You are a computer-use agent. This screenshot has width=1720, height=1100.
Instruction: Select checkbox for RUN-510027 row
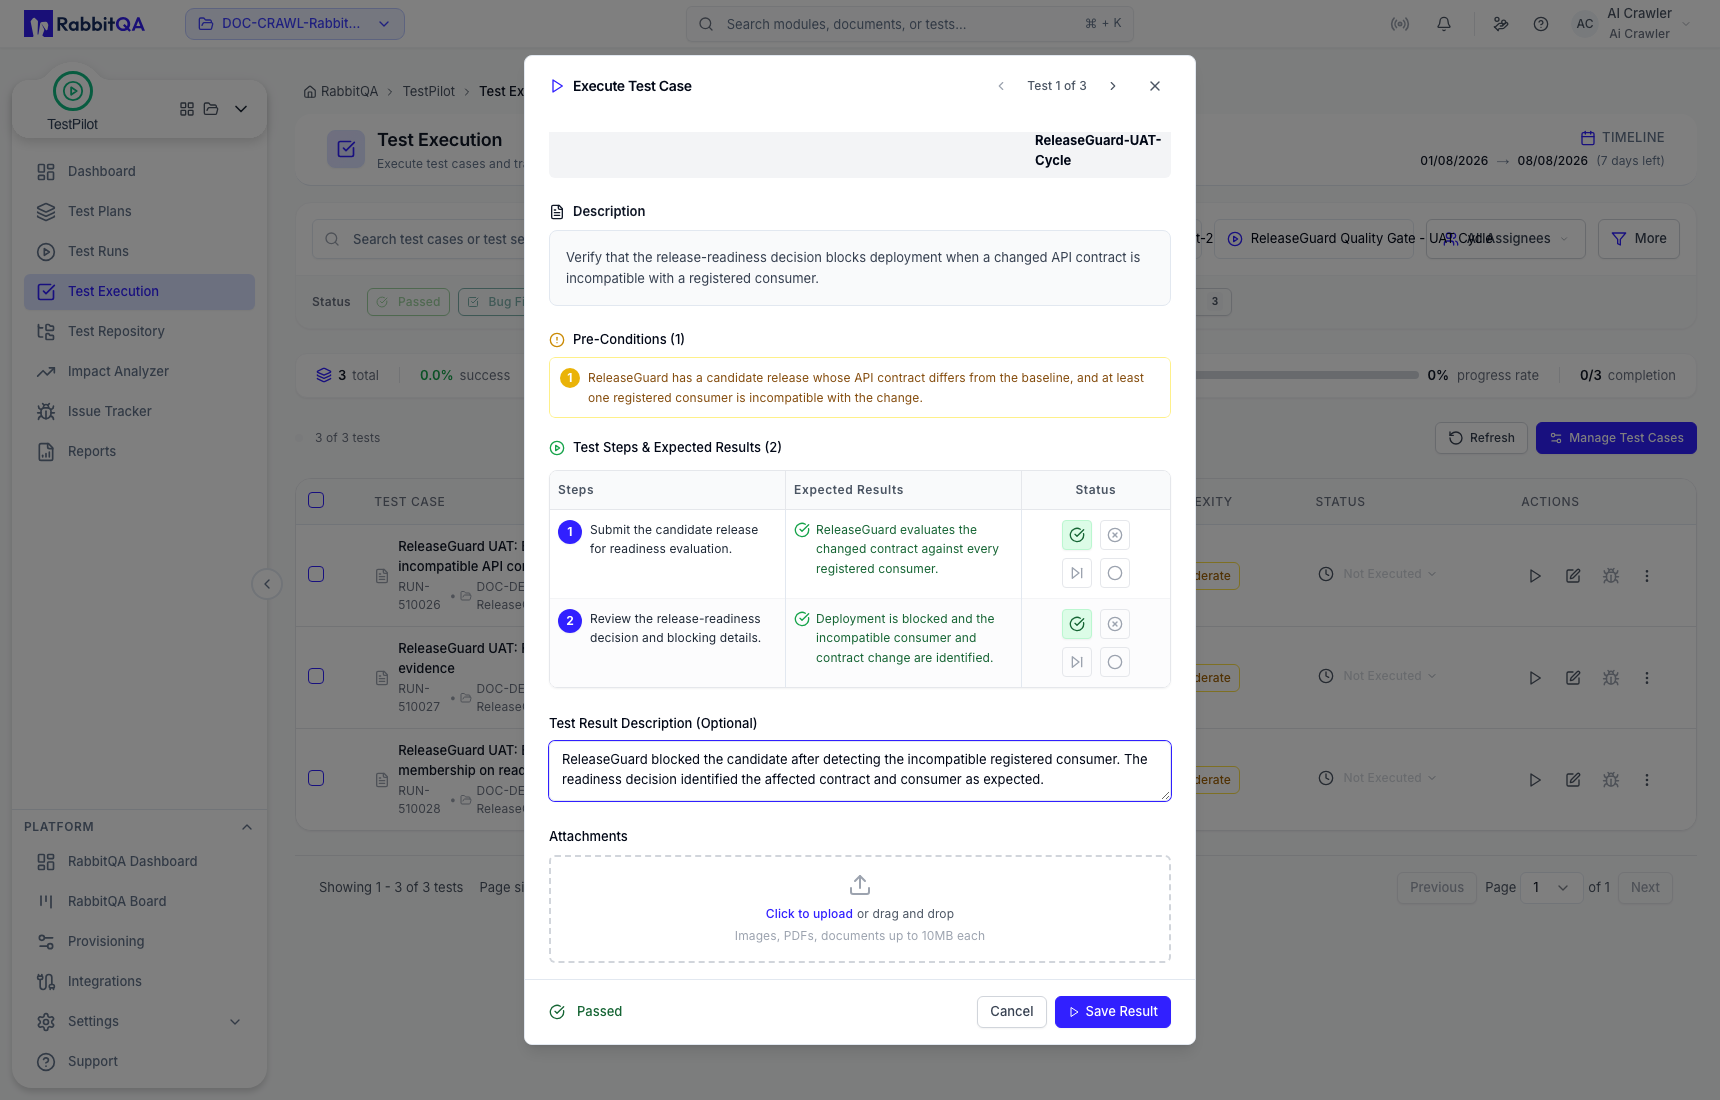click(x=316, y=676)
